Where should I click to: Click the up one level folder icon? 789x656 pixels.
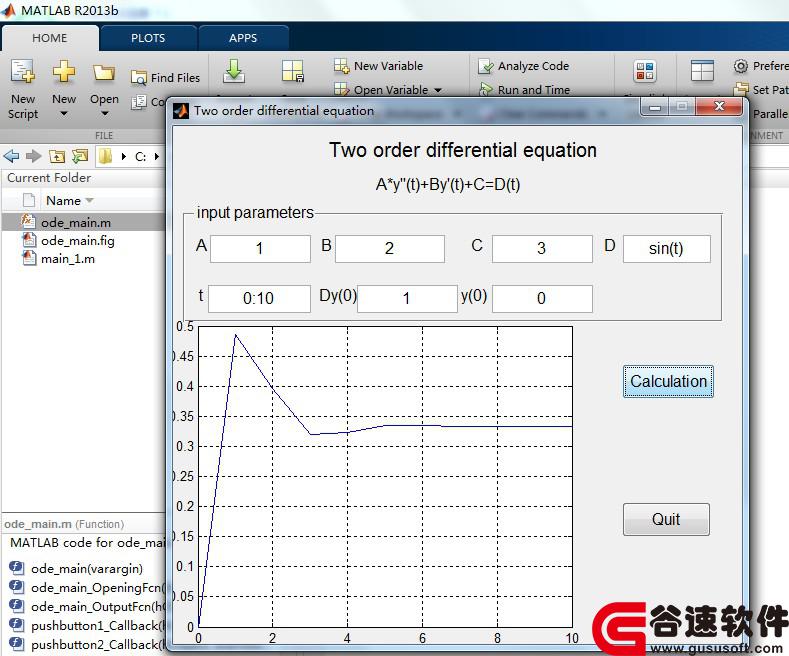click(x=57, y=156)
